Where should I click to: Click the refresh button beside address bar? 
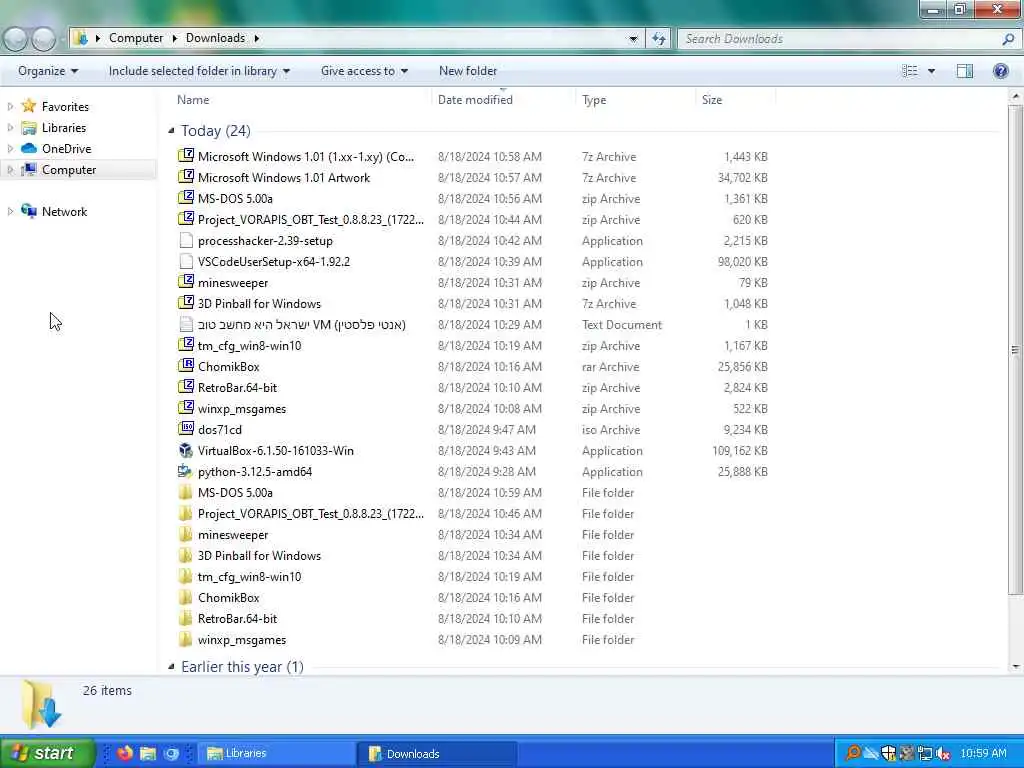pyautogui.click(x=658, y=39)
